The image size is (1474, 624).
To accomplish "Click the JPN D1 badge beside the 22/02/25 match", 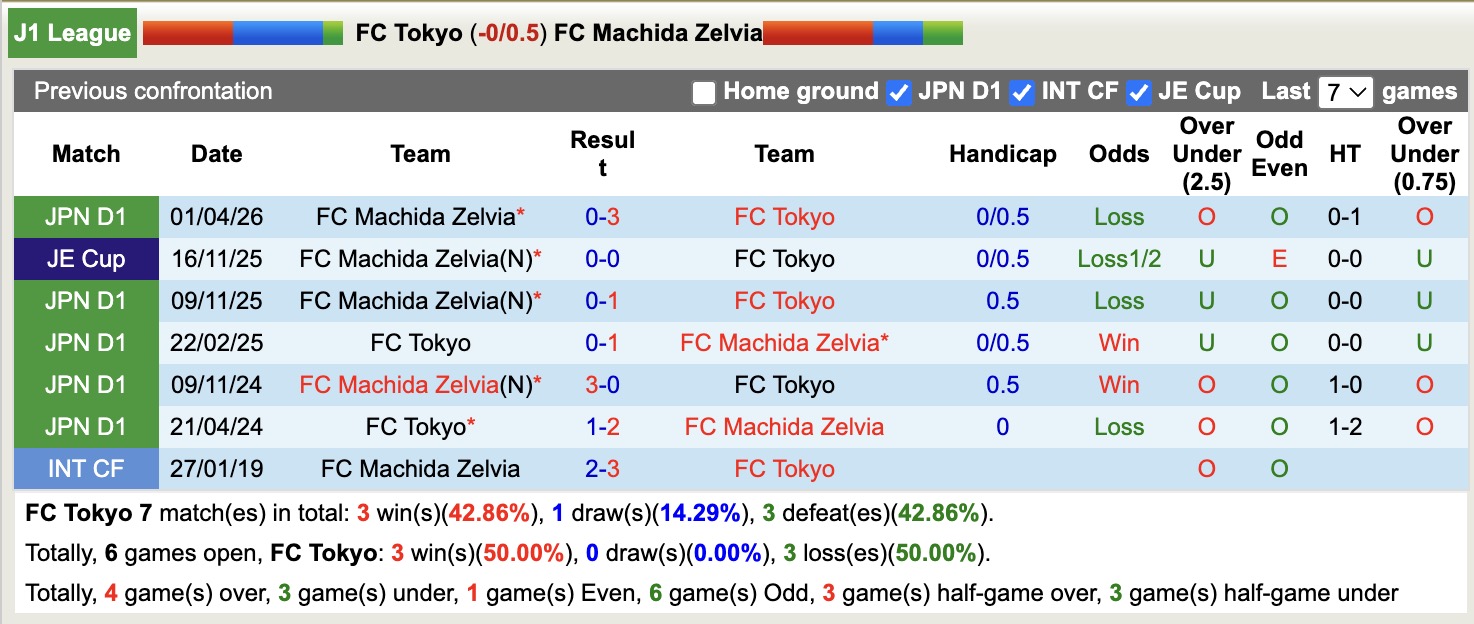I will point(85,342).
